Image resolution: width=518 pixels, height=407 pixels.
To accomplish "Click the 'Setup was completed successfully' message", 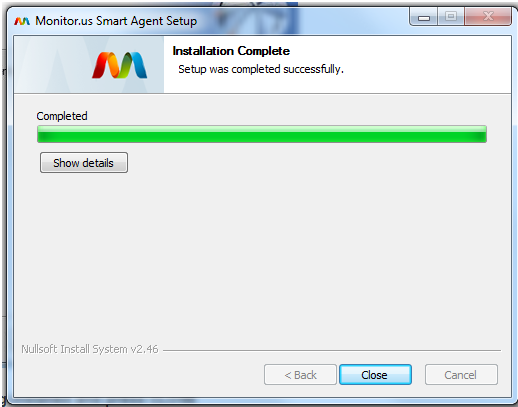I will pos(261,69).
